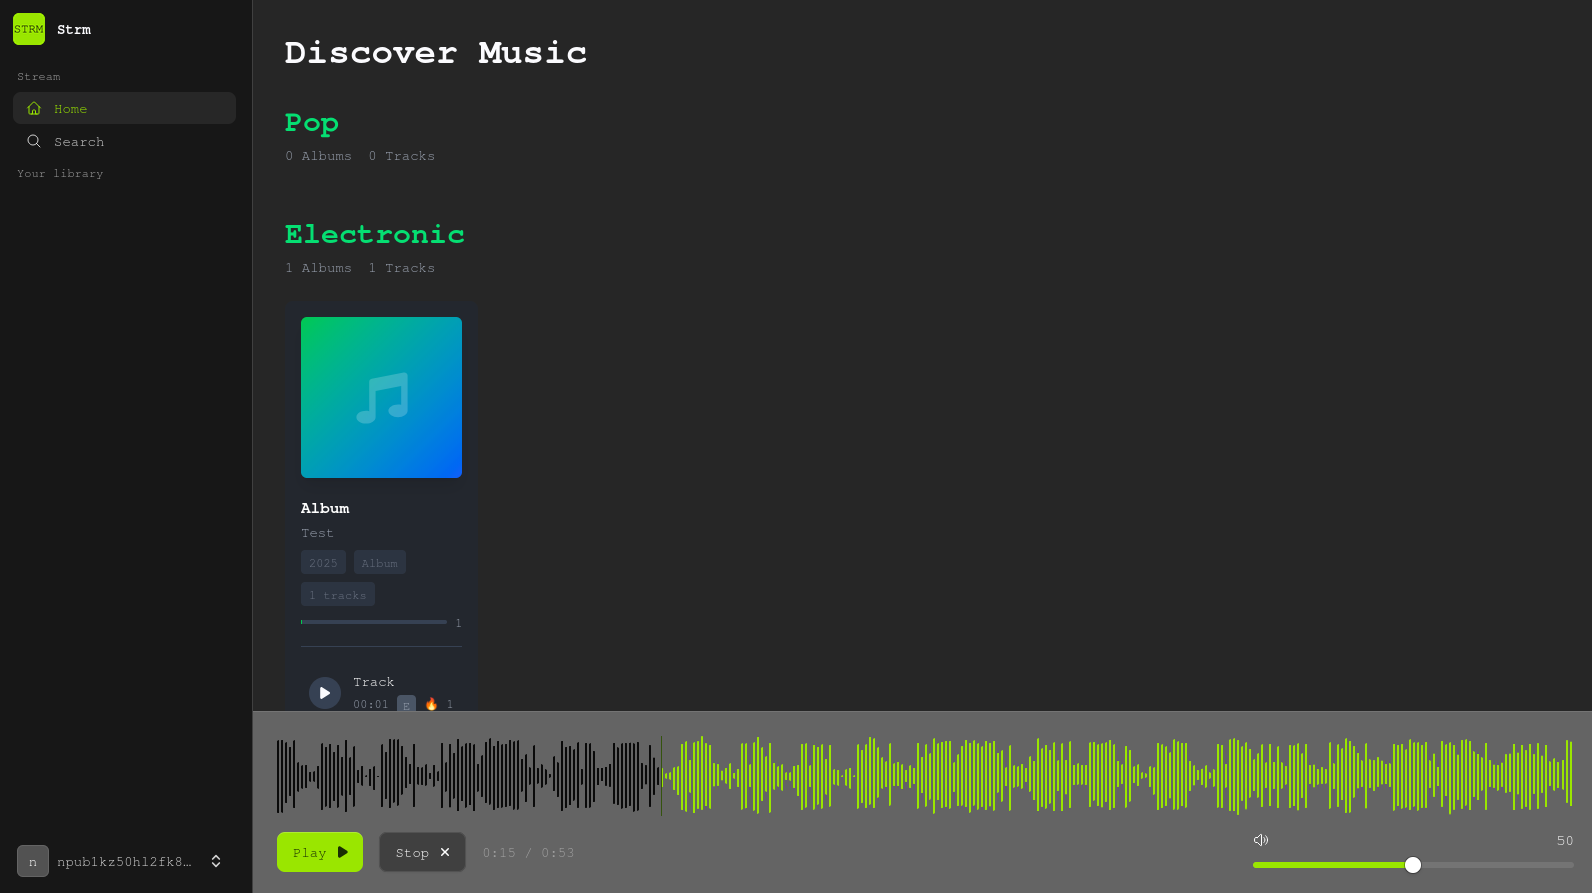Click the STRM logo icon
1592x893 pixels.
pyautogui.click(x=29, y=29)
